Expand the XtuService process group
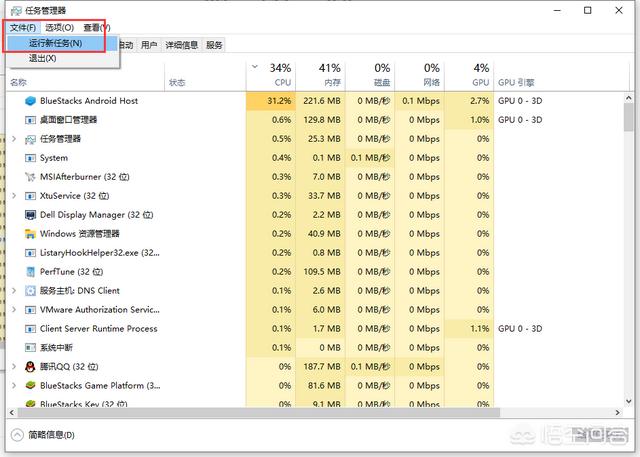The height and width of the screenshot is (457, 640). (14, 196)
